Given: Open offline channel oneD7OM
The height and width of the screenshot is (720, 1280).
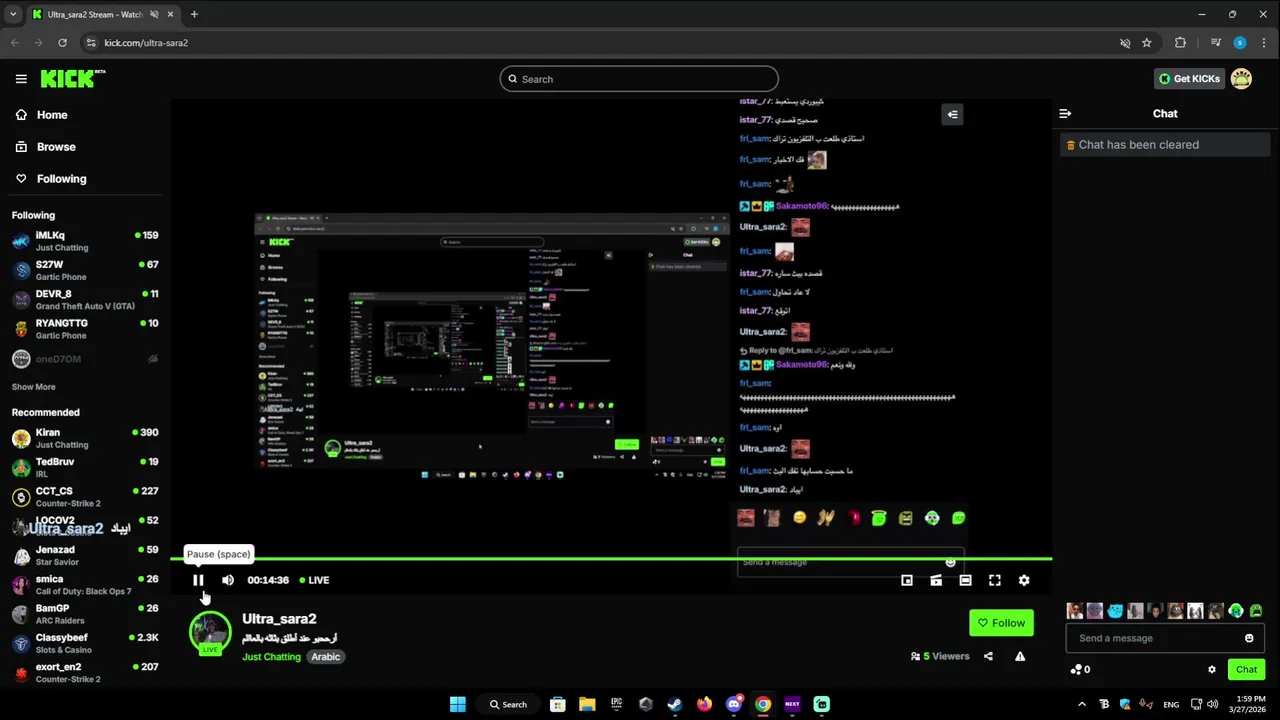Looking at the screenshot, I should 85,359.
